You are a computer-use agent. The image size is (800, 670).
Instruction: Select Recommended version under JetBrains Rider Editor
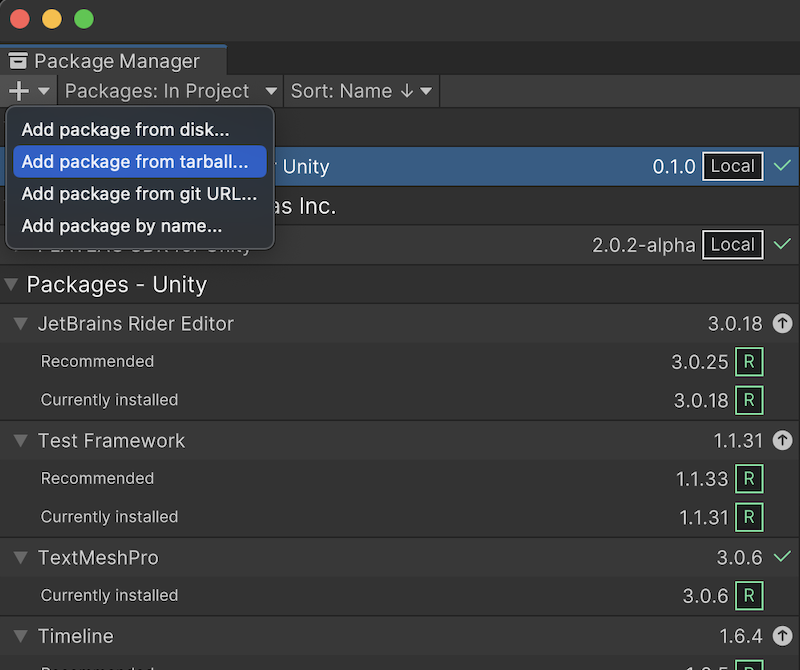[x=400, y=362]
